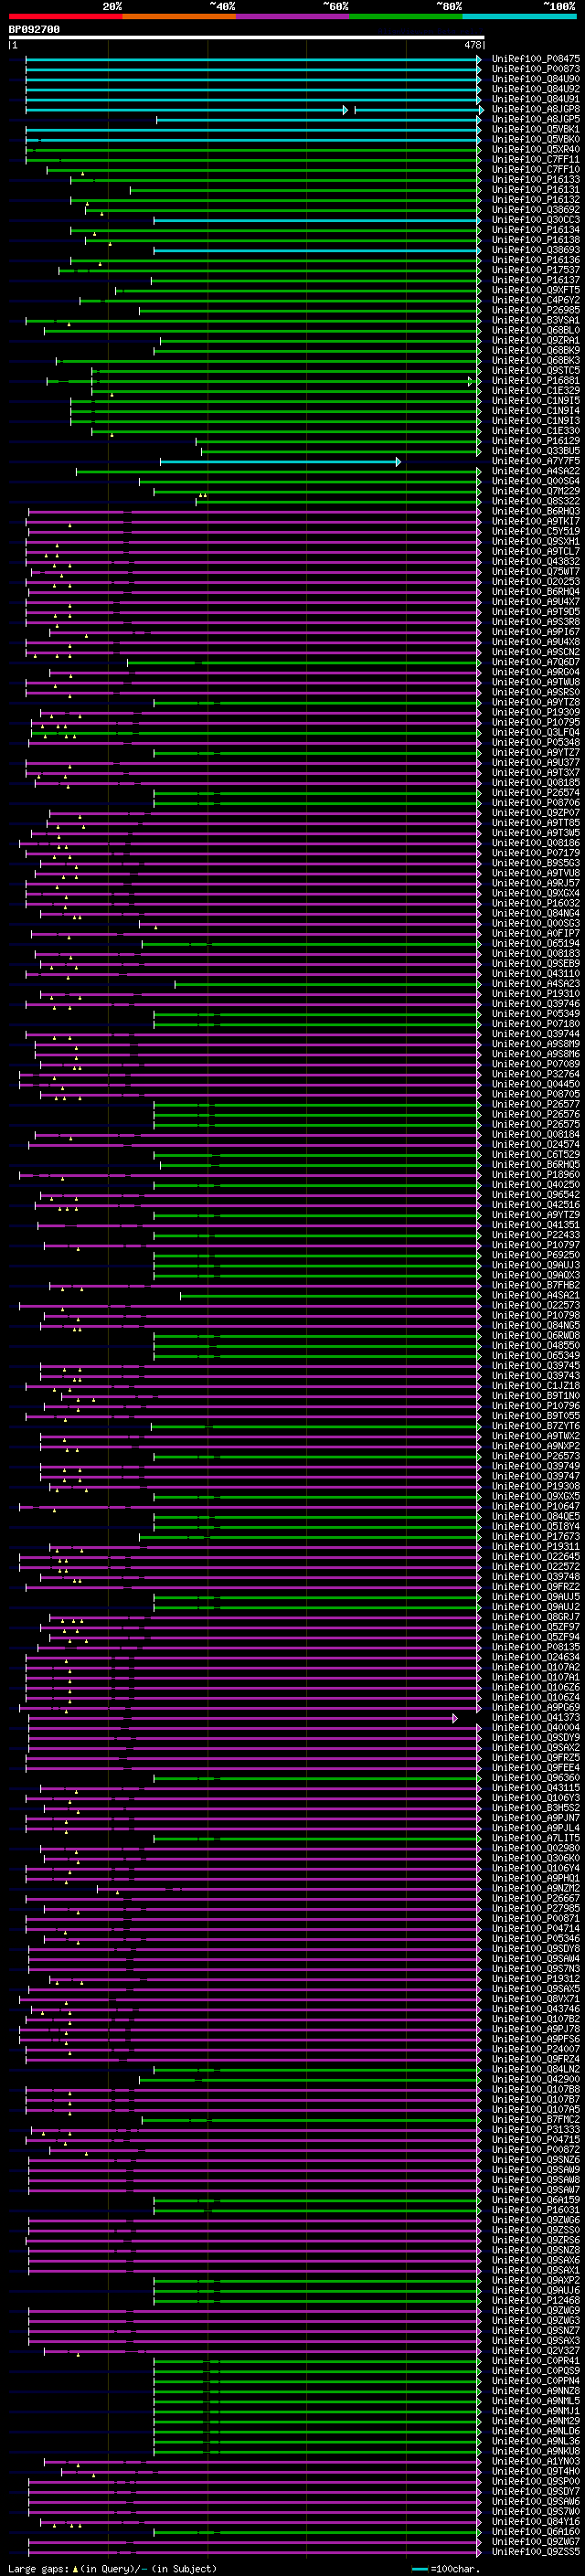This screenshot has height=2576, width=585.
Task: Select the UniRef100_P24007 entry
Action: click(x=535, y=2049)
